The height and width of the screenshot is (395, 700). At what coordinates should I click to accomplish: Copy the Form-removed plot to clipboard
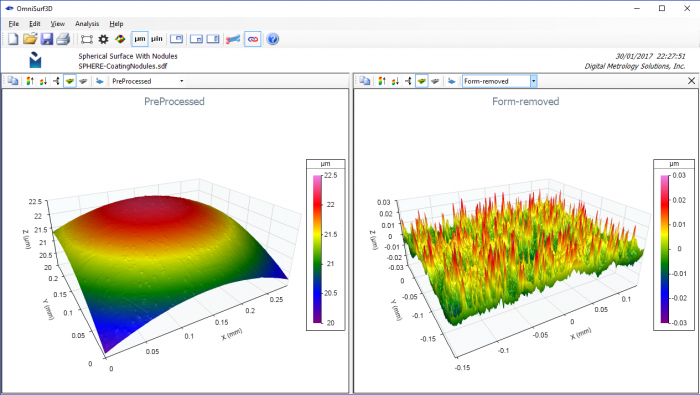pos(365,81)
